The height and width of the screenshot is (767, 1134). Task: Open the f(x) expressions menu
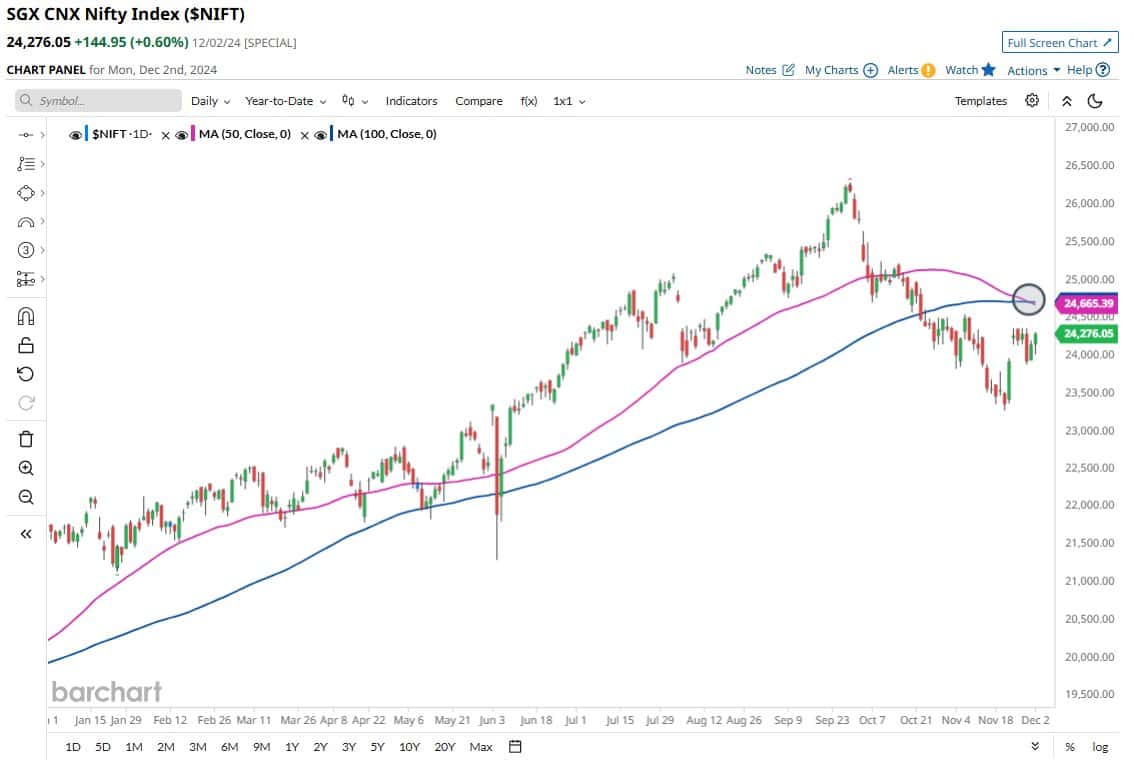pos(529,101)
